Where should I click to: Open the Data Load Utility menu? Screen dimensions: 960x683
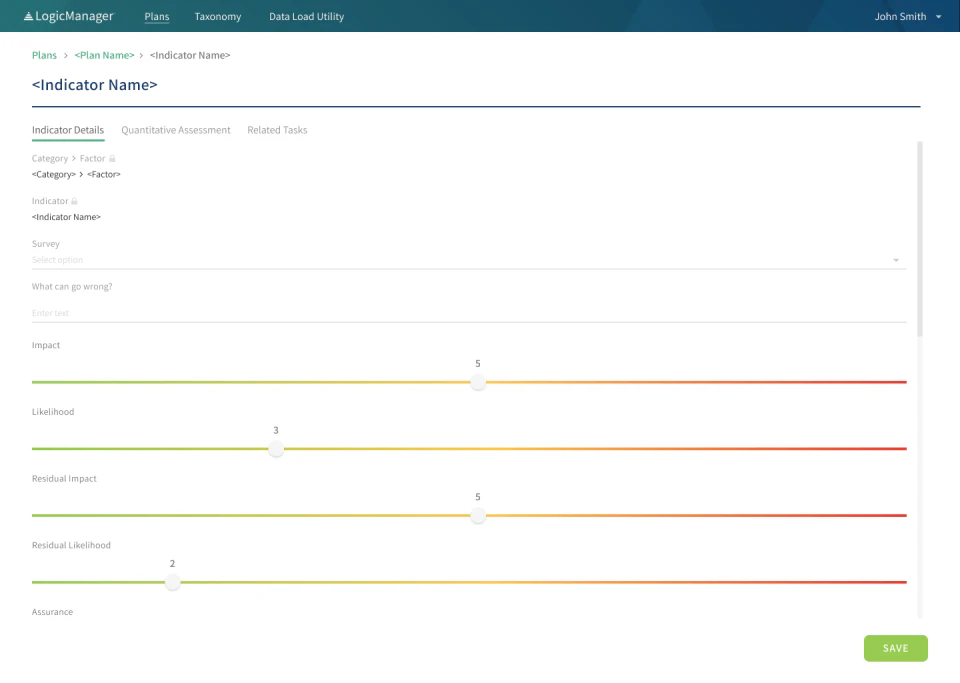306,16
